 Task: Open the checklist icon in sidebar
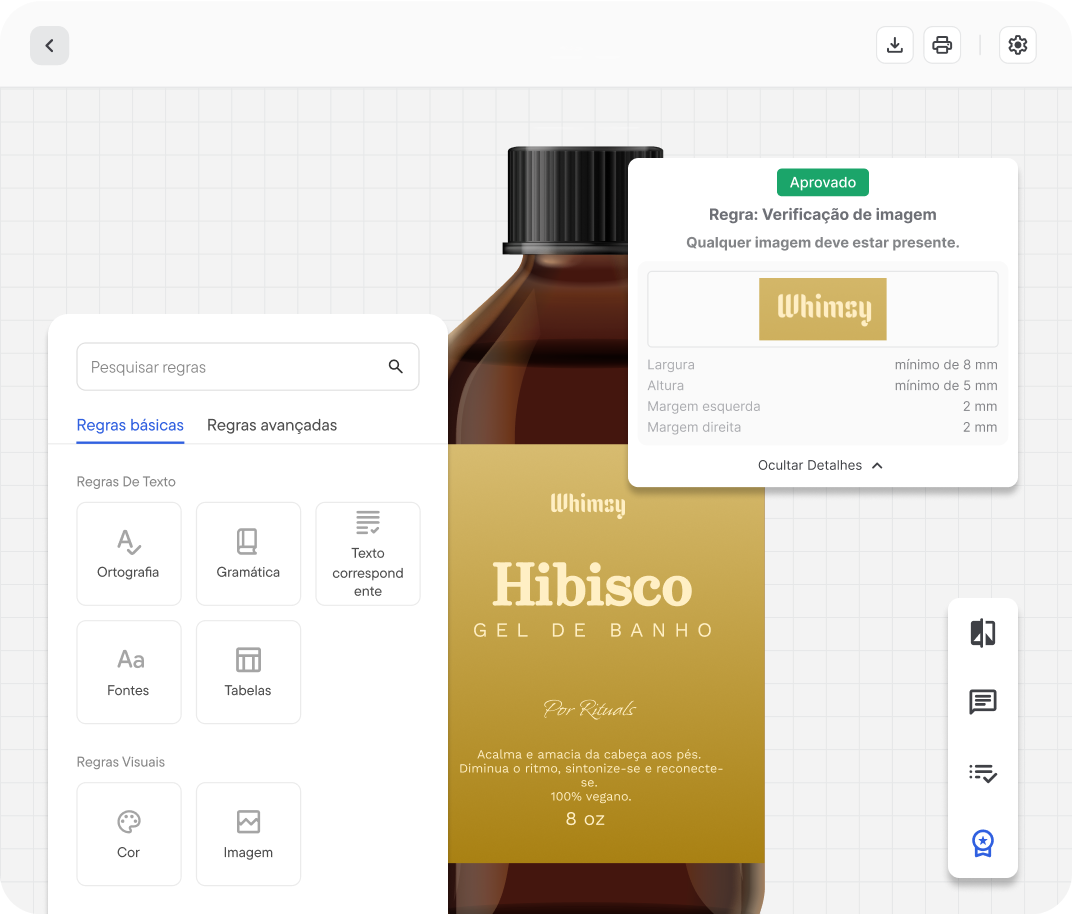pos(983,773)
